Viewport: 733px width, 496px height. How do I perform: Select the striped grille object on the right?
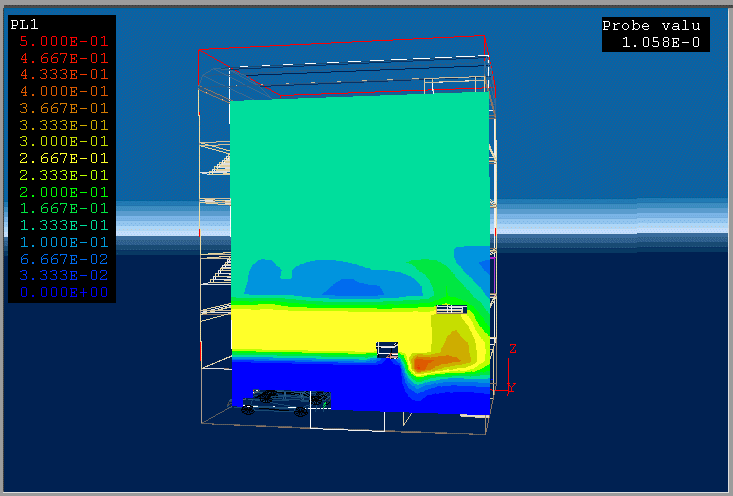pyautogui.click(x=451, y=310)
